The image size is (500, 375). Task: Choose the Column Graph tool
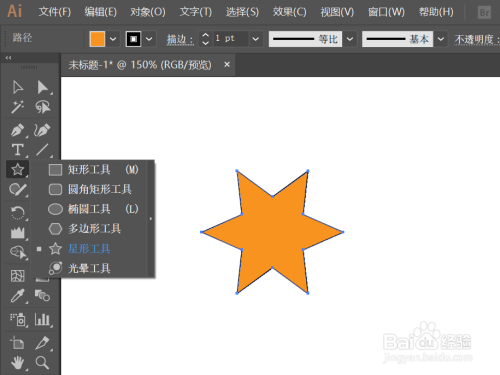tap(43, 319)
